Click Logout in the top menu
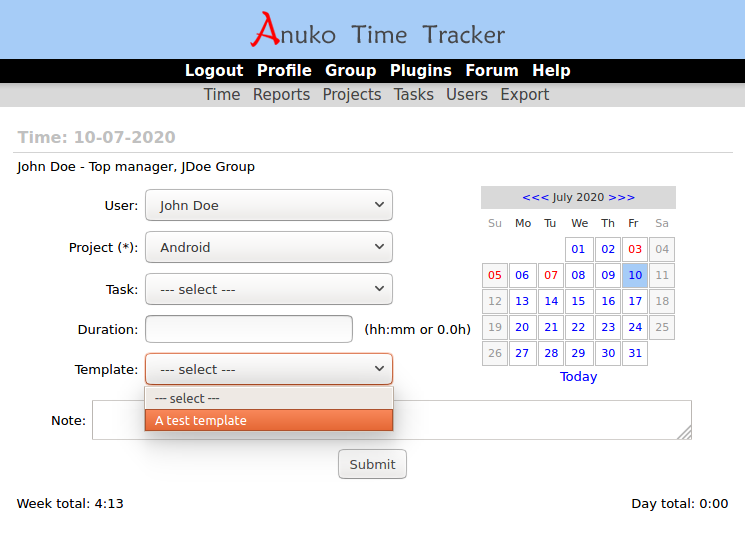The width and height of the screenshot is (745, 538). pos(214,70)
